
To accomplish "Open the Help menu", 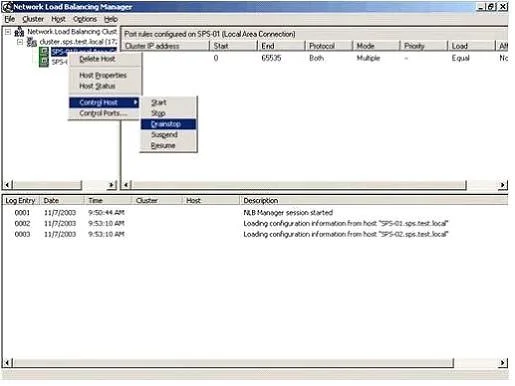I will (110, 19).
